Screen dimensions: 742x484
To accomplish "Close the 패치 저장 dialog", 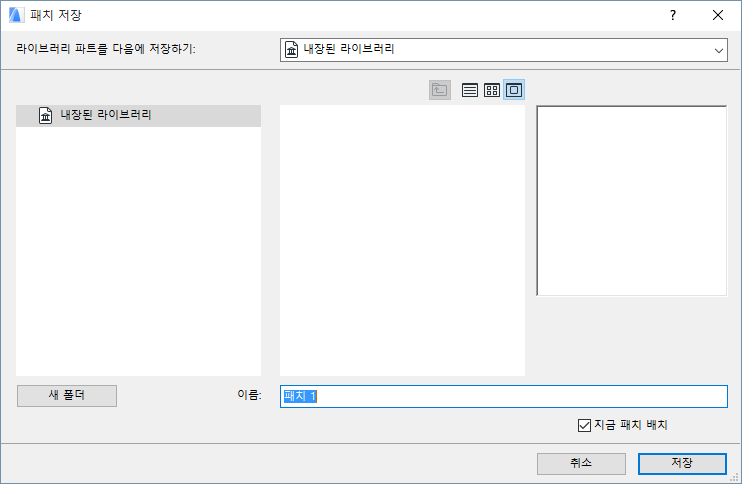I will click(x=717, y=15).
